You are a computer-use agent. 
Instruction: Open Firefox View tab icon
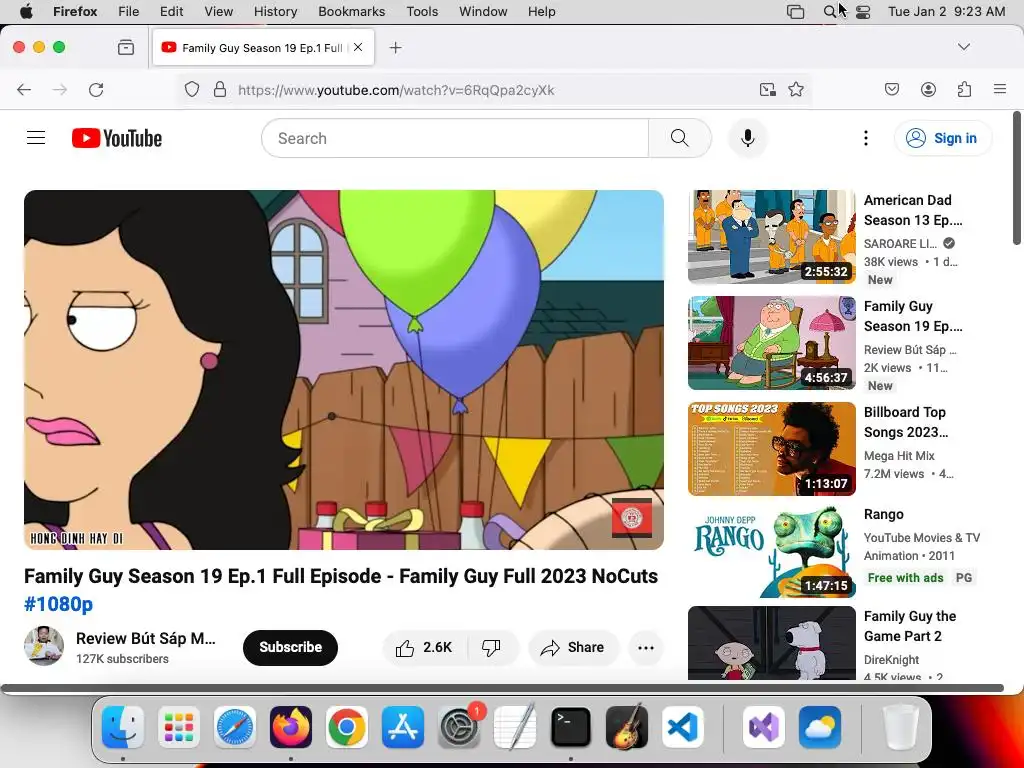tap(126, 47)
